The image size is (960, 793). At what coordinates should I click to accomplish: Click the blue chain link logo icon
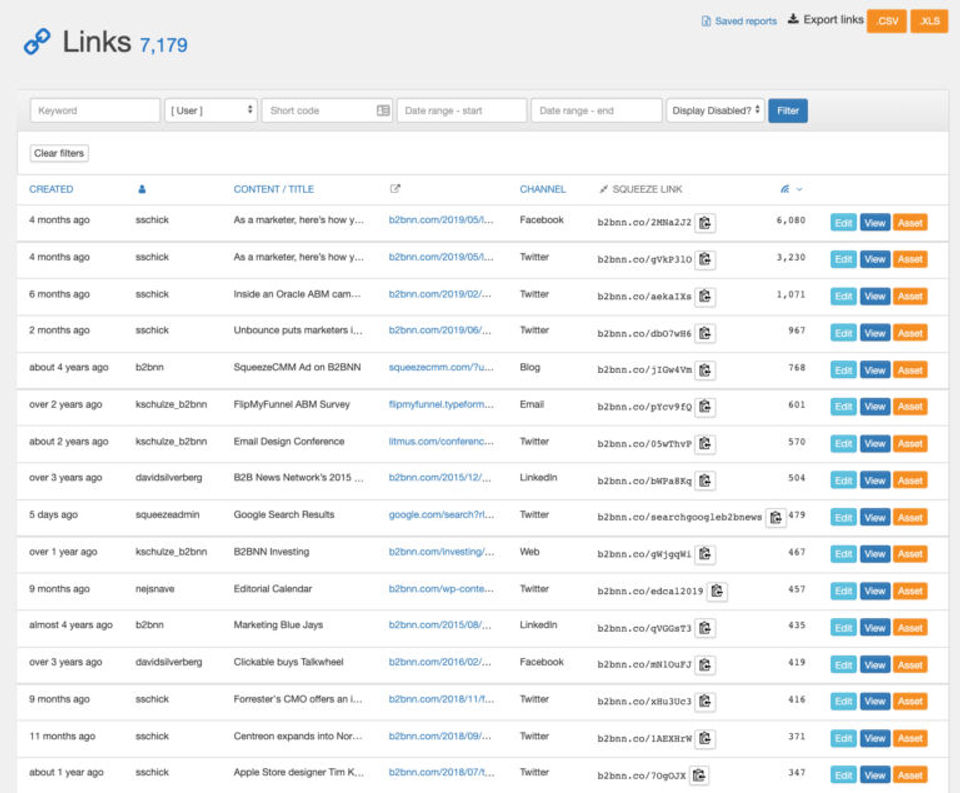coord(37,42)
